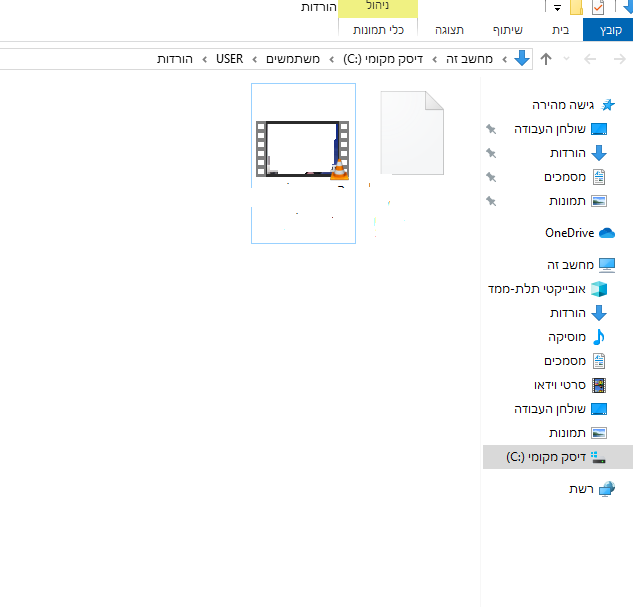Expand chevron between משתמשים and USER
This screenshot has height=607, width=633.
click(x=254, y=60)
